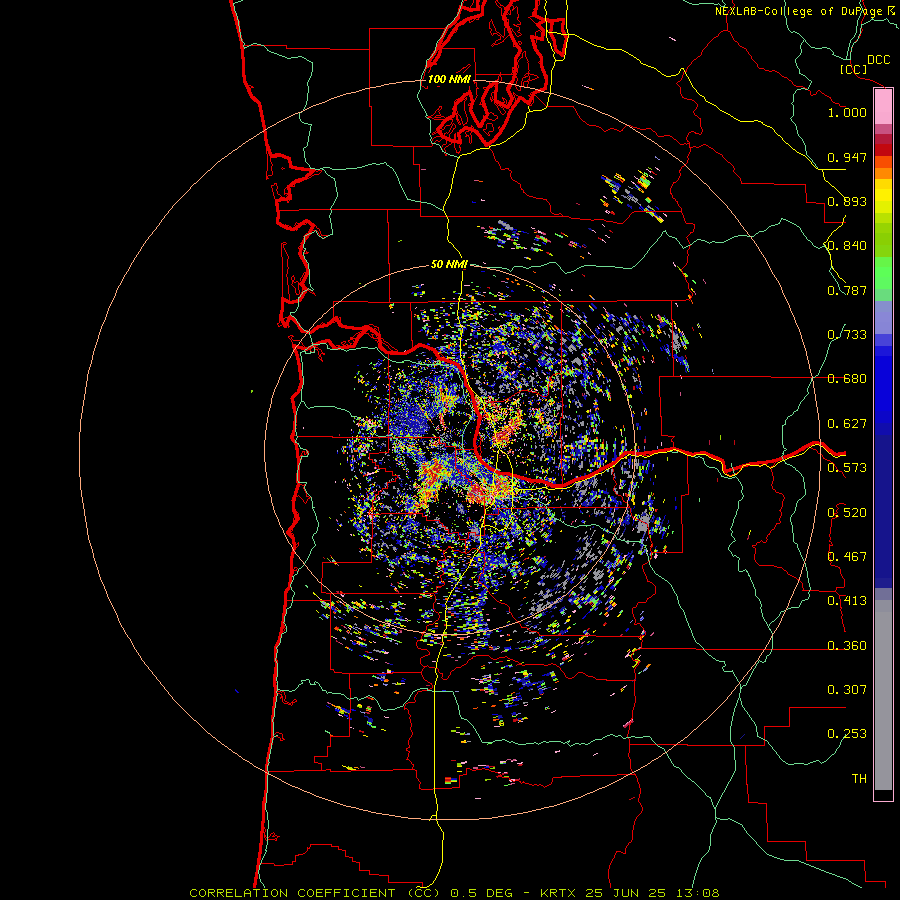This screenshot has height=900, width=900.
Task: Click the 0.787 legend value
Action: (x=847, y=290)
